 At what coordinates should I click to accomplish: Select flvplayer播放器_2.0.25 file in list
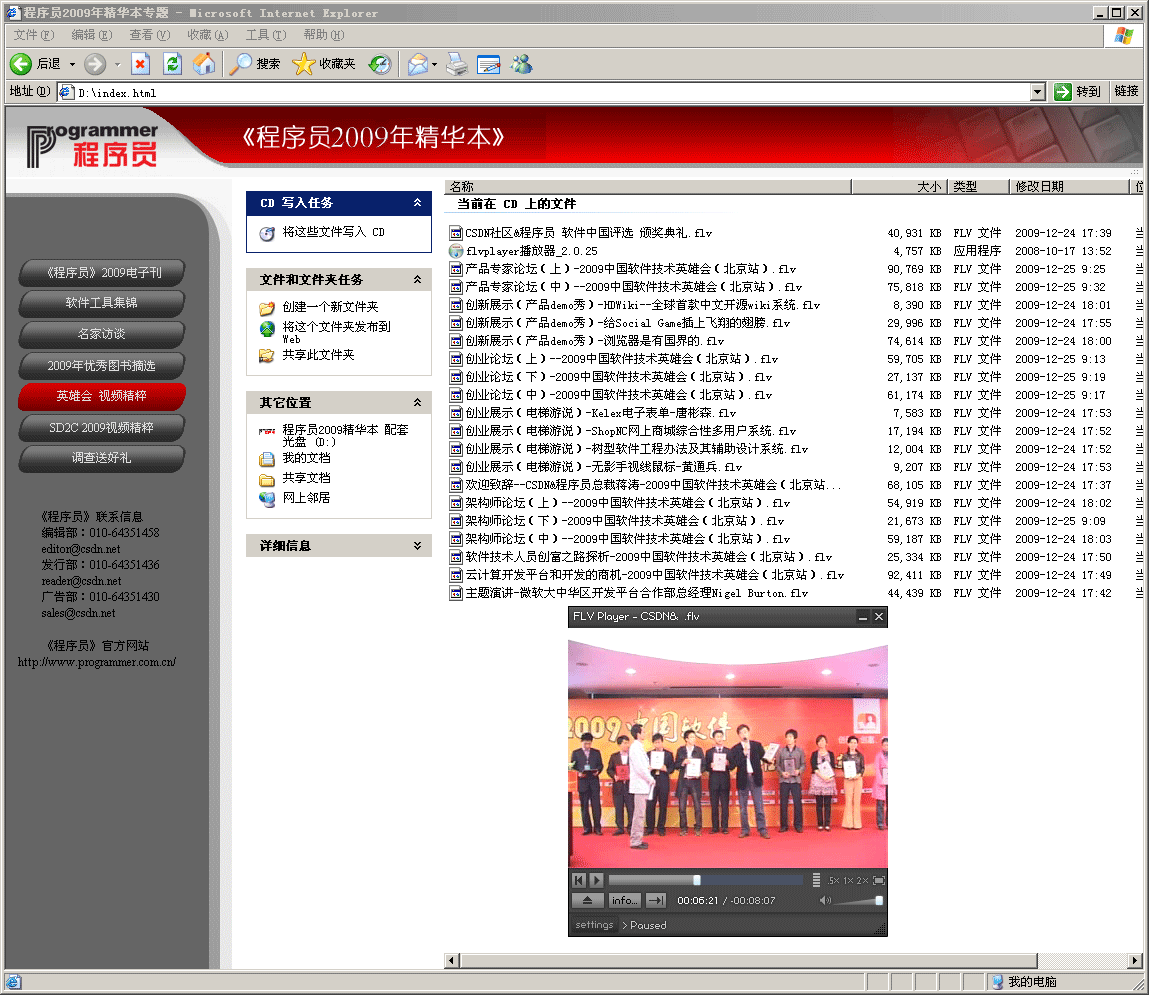(x=531, y=251)
